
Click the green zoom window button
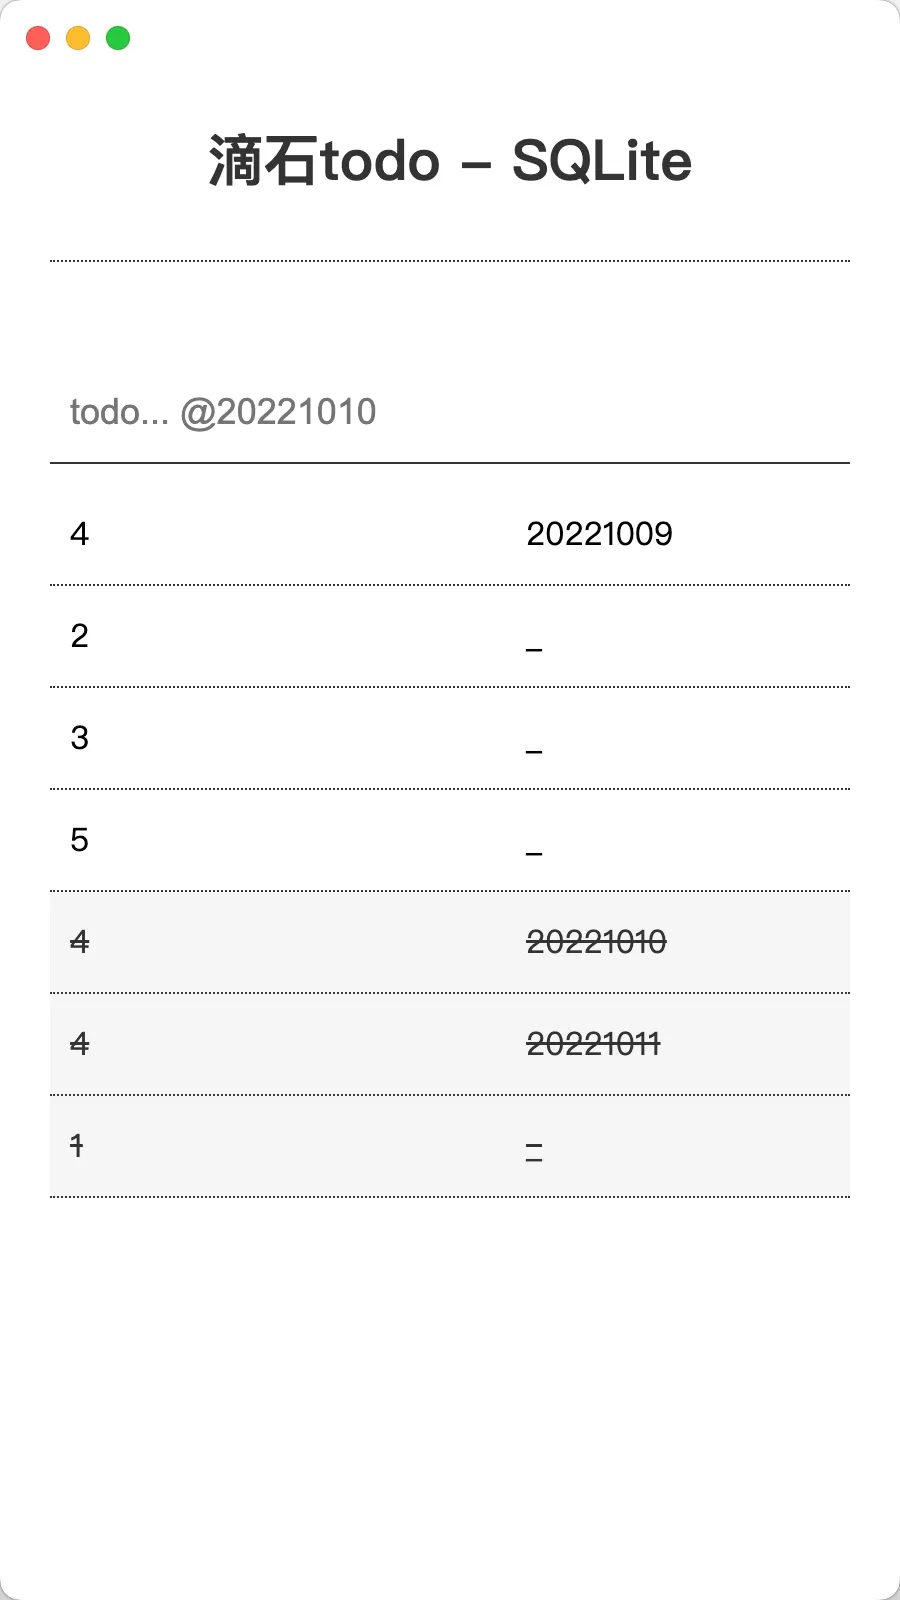pos(118,38)
